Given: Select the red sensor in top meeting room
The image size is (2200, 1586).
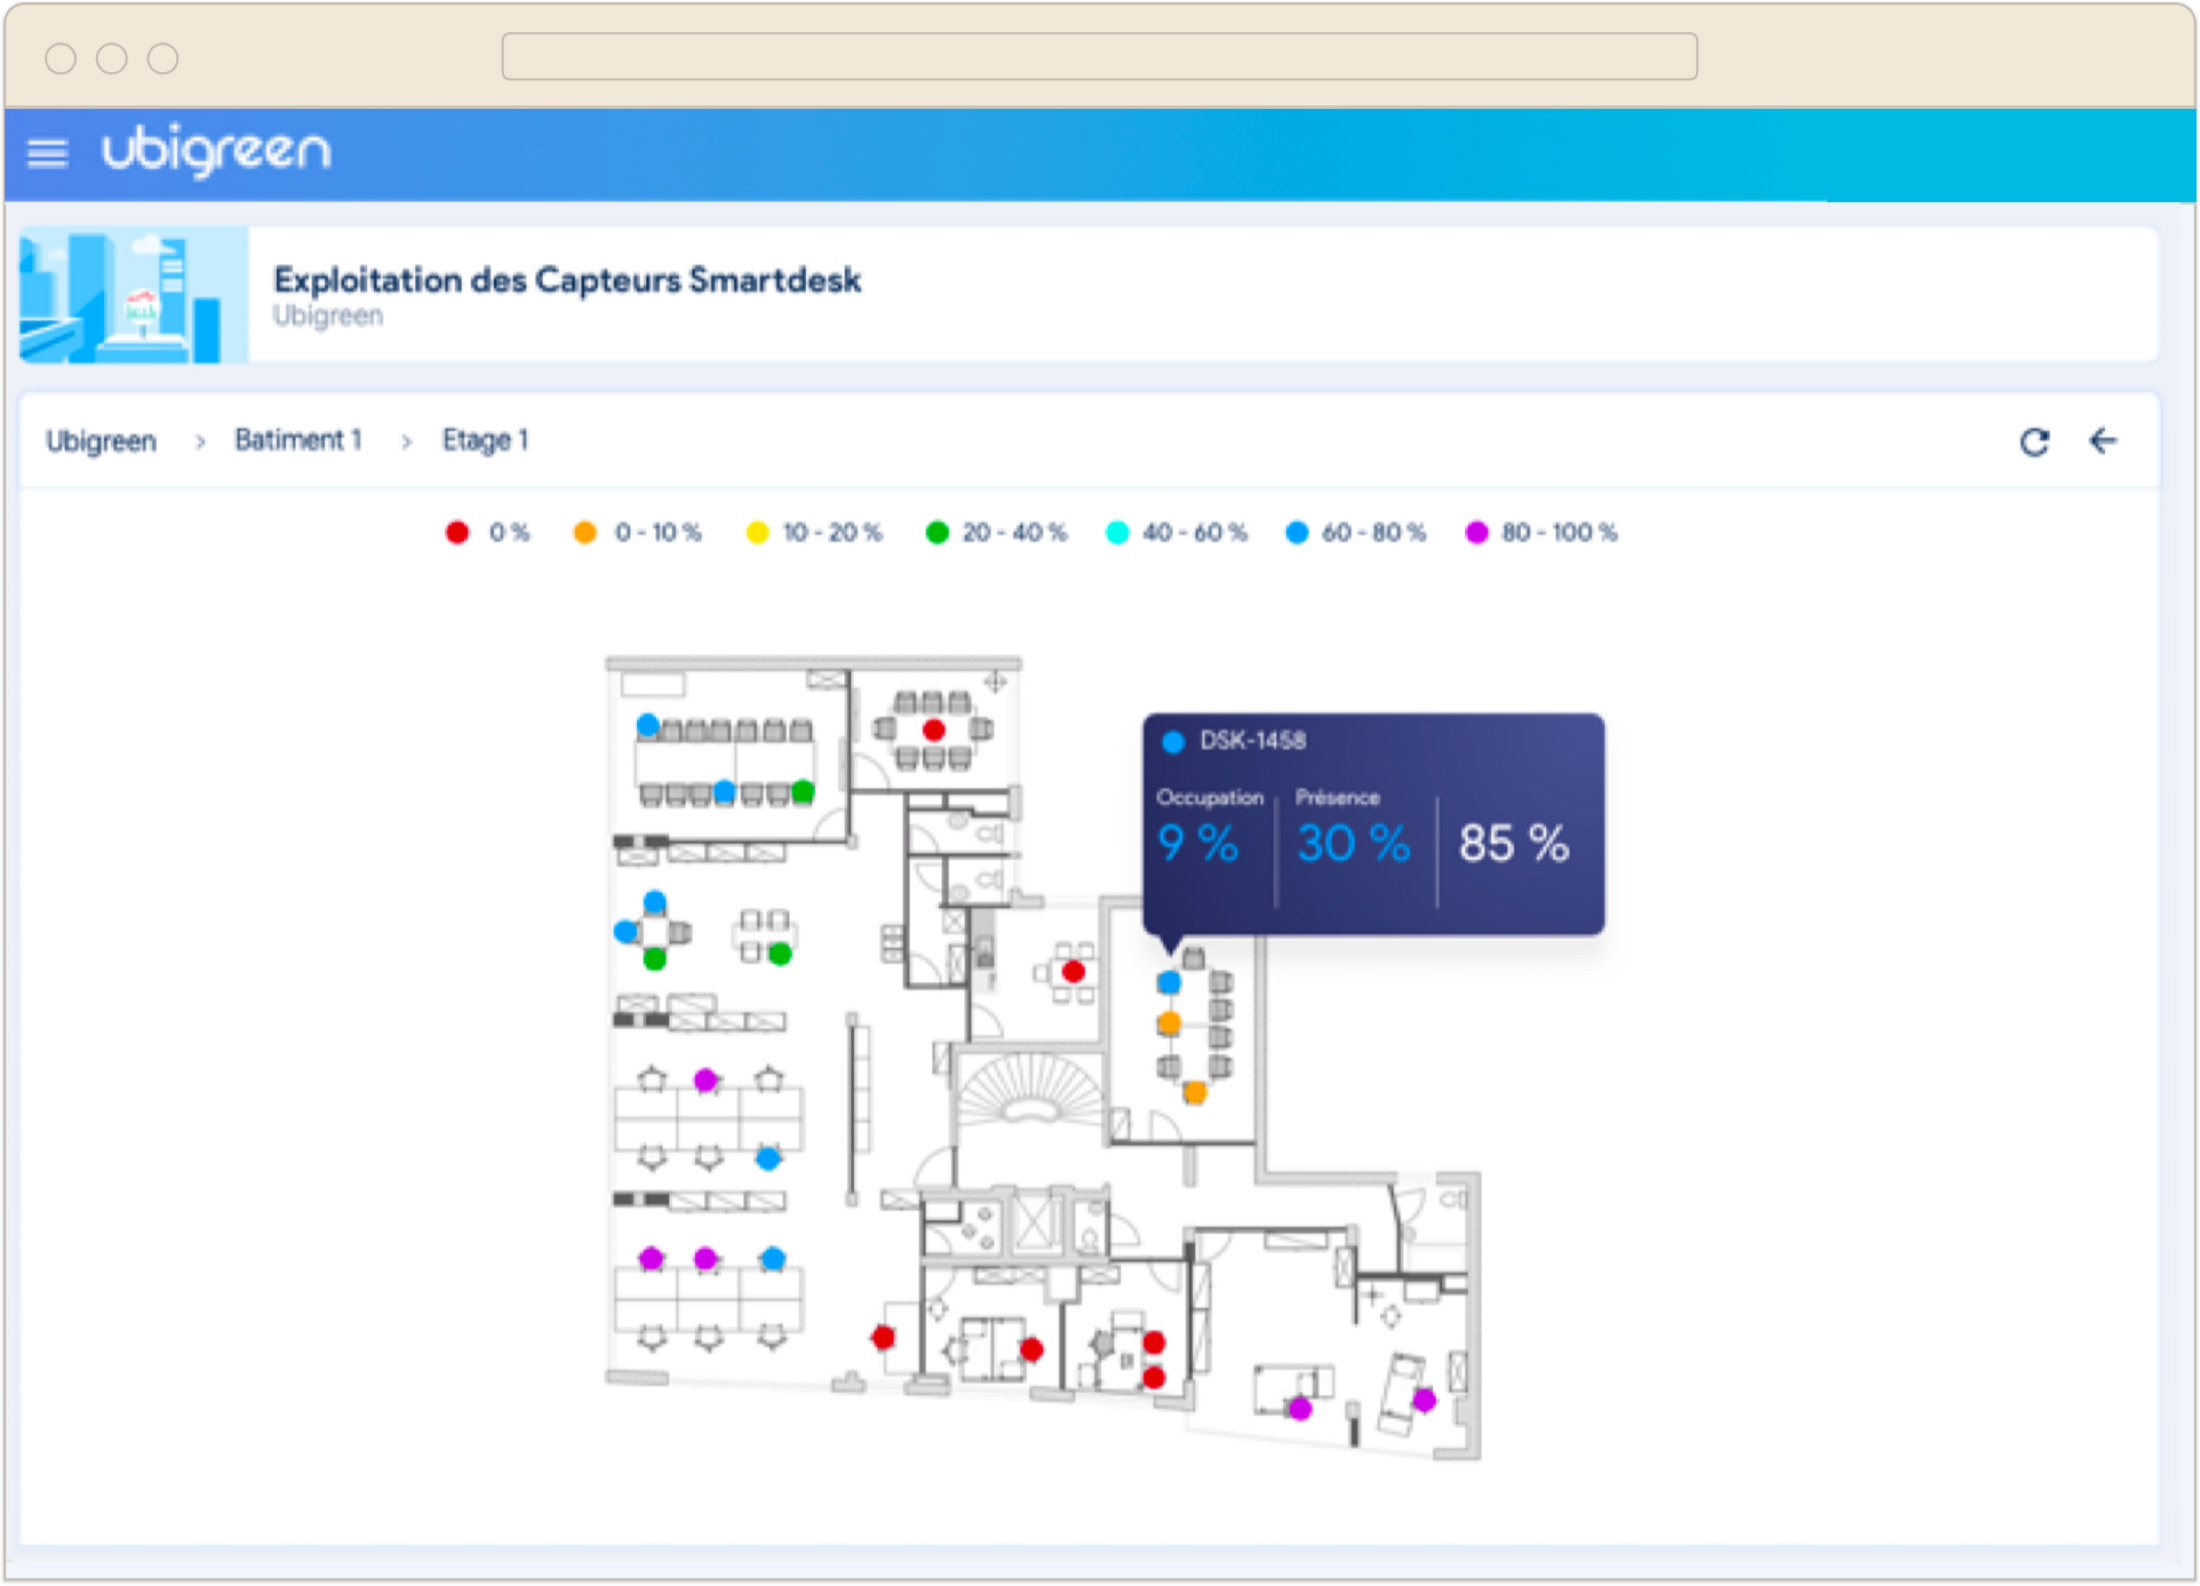Looking at the screenshot, I should pos(934,730).
